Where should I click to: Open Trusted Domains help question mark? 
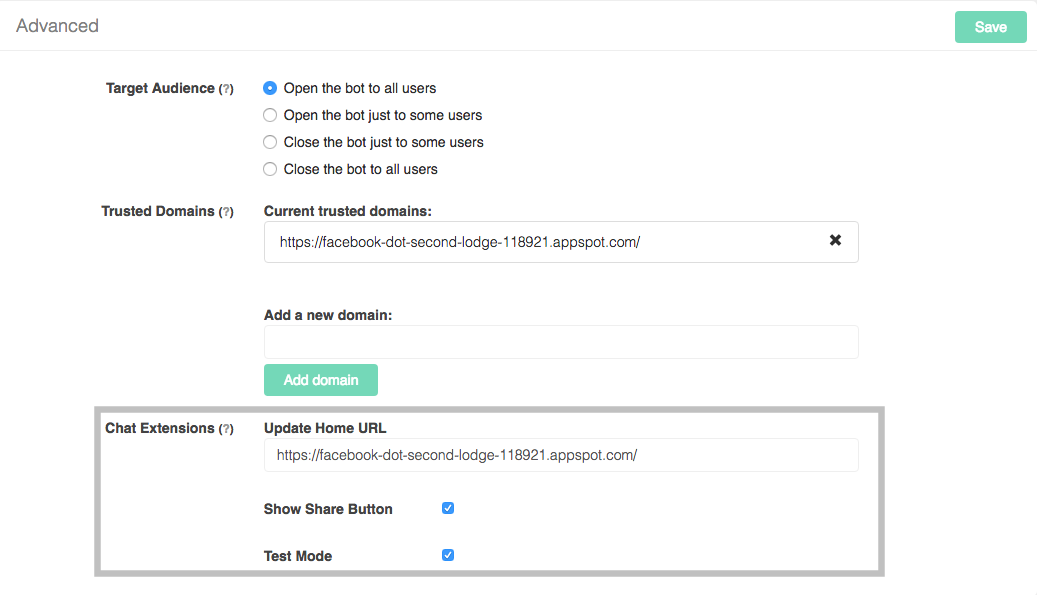[226, 212]
